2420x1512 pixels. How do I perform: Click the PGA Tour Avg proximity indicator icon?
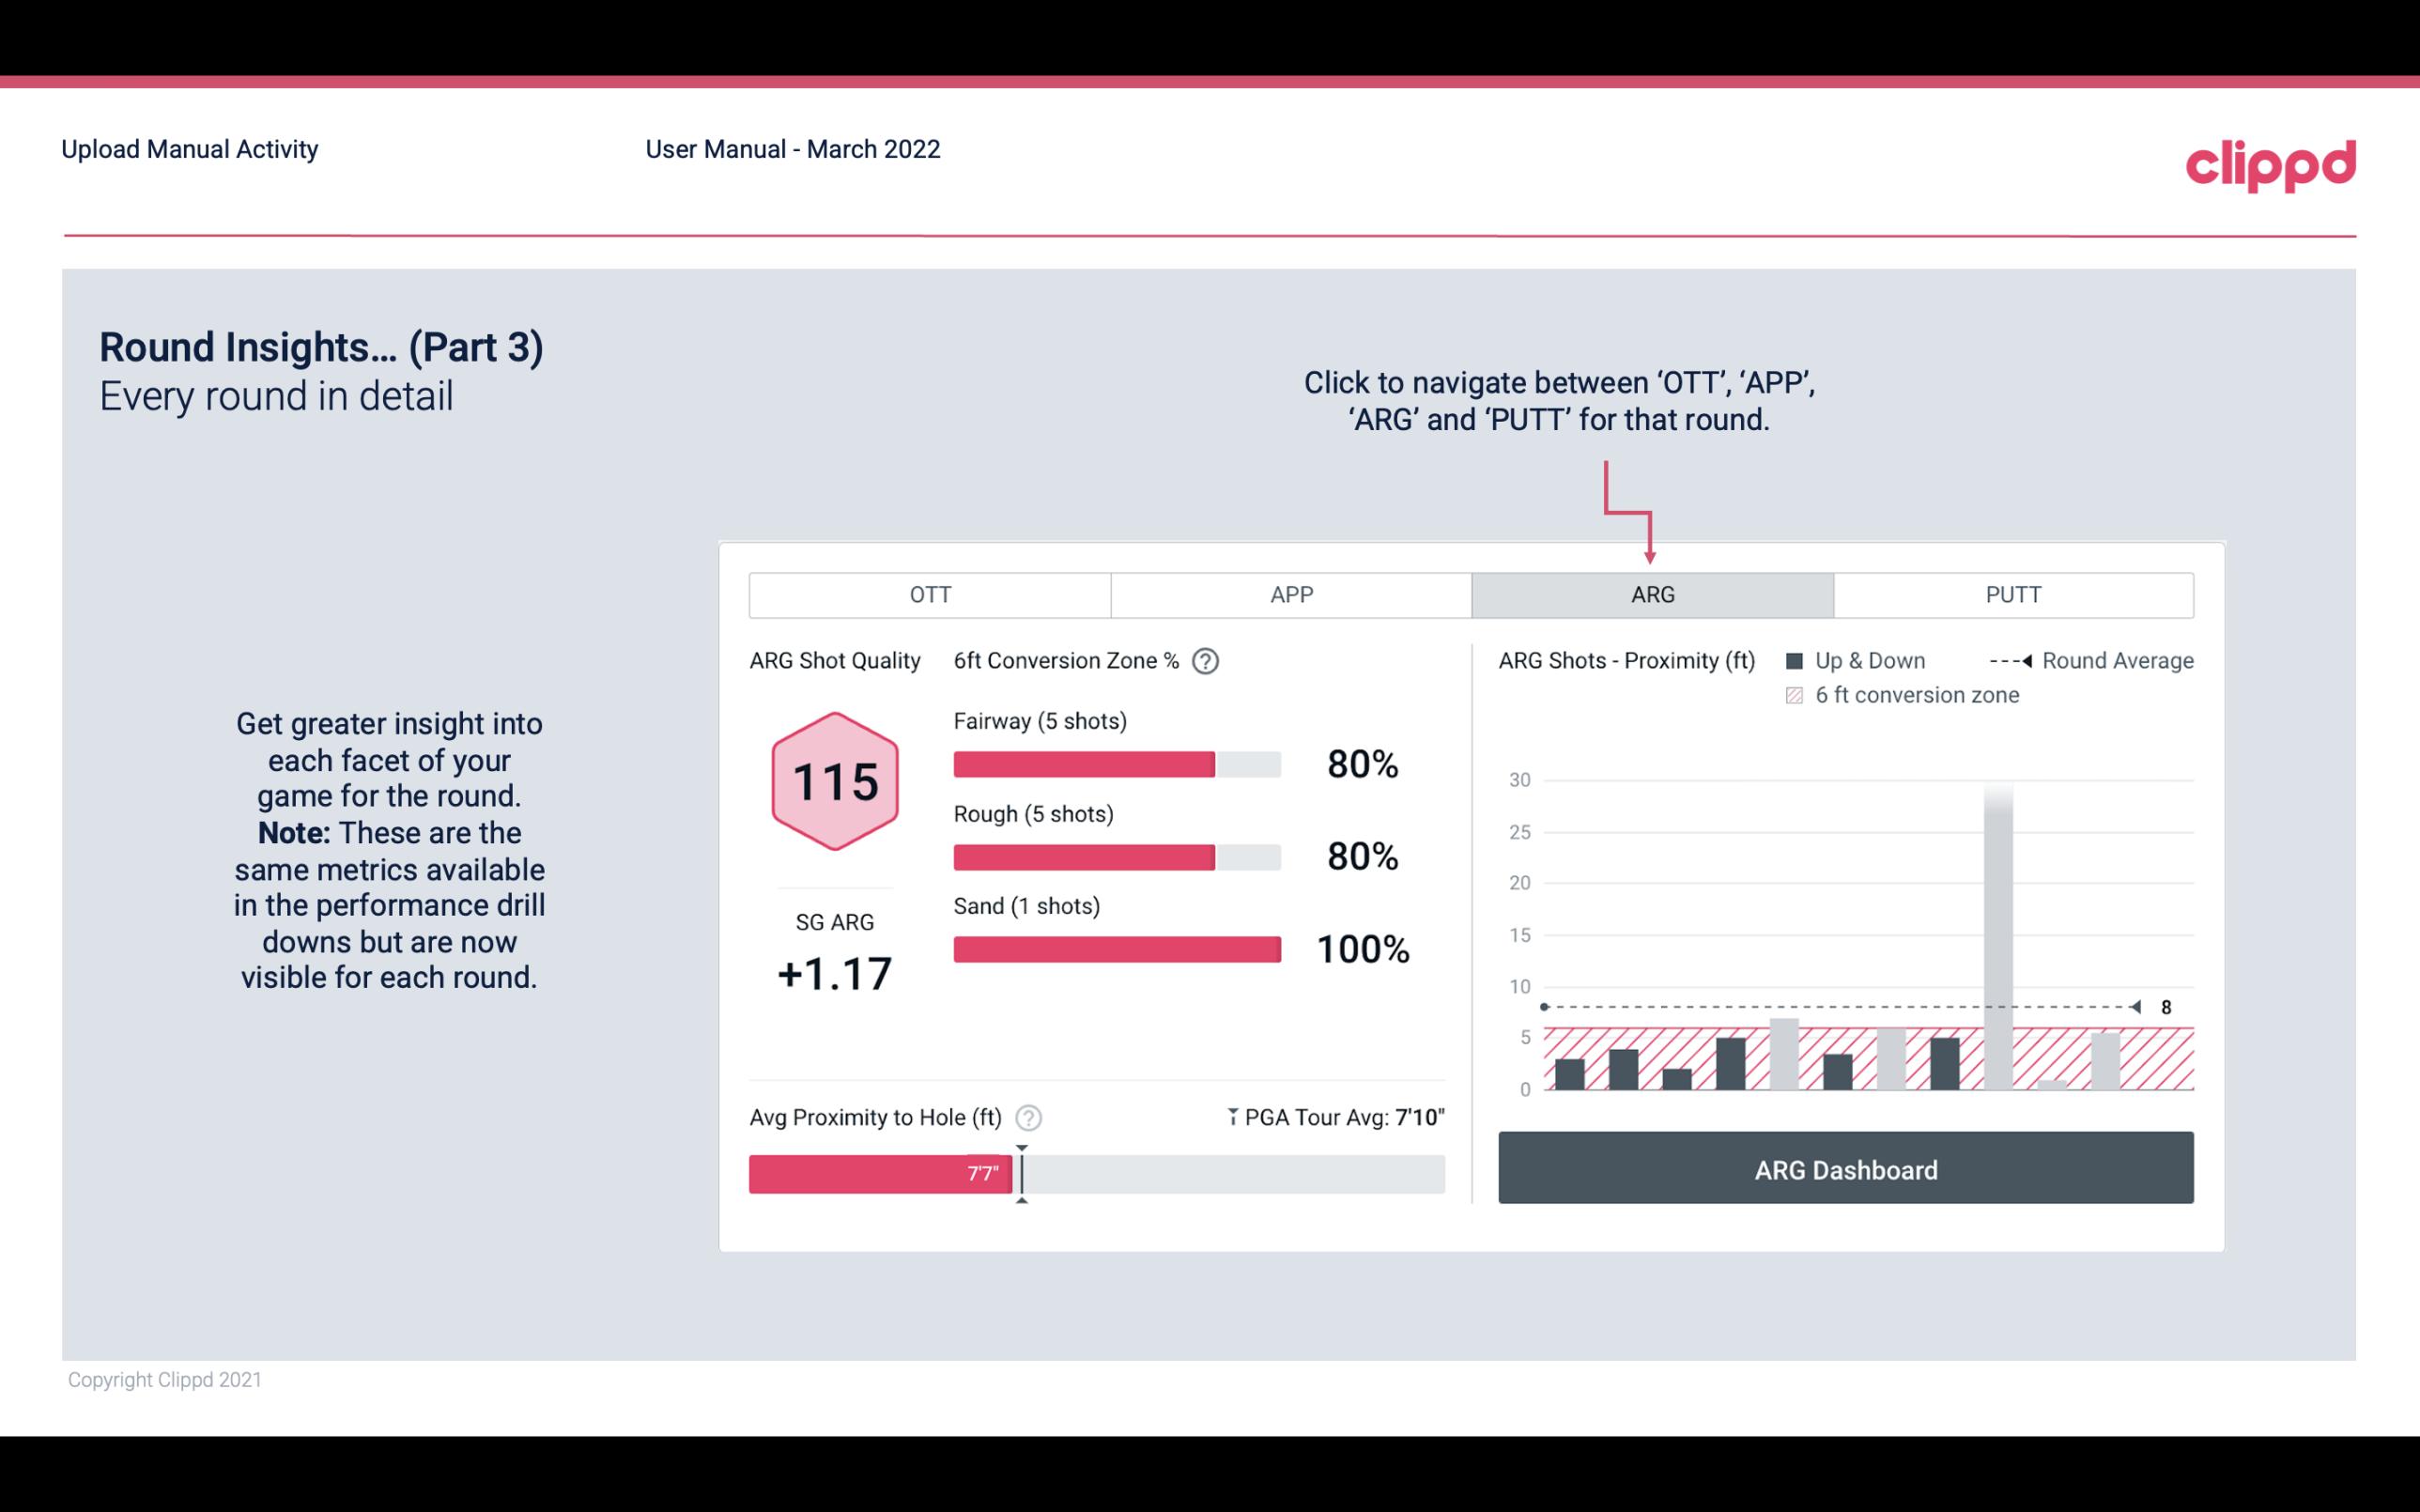pyautogui.click(x=1224, y=1115)
